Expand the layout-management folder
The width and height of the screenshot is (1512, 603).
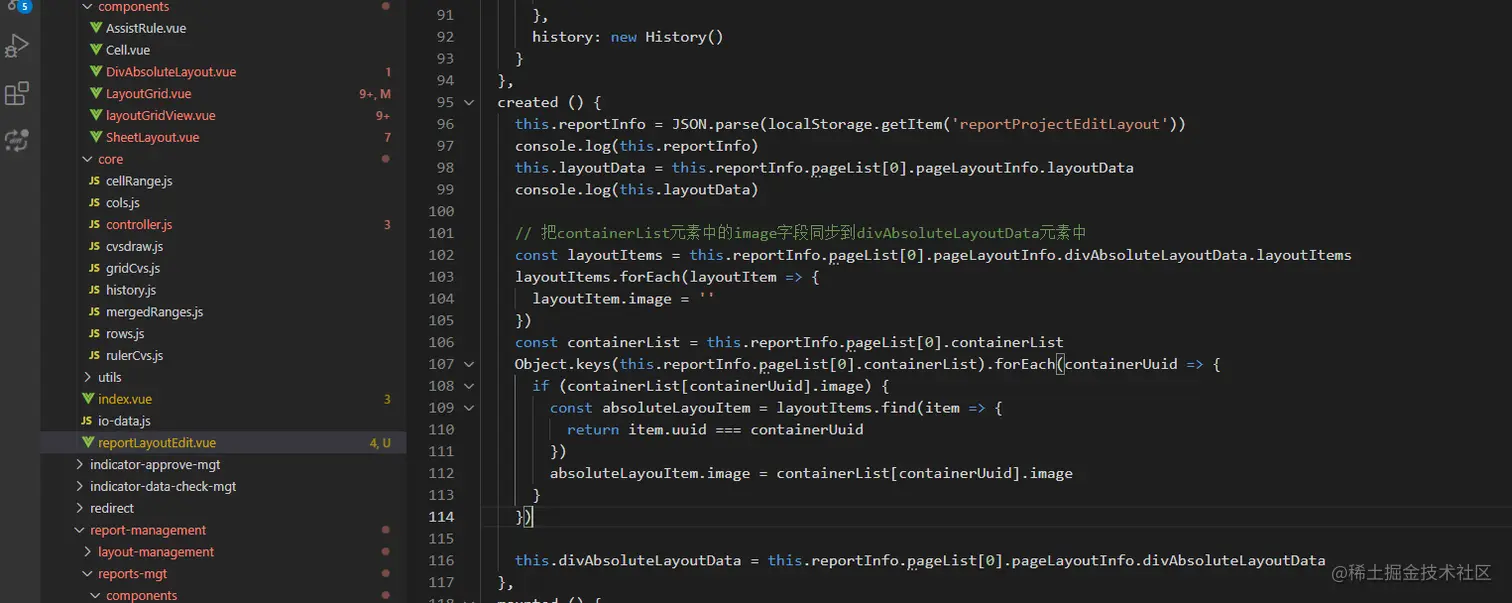88,552
